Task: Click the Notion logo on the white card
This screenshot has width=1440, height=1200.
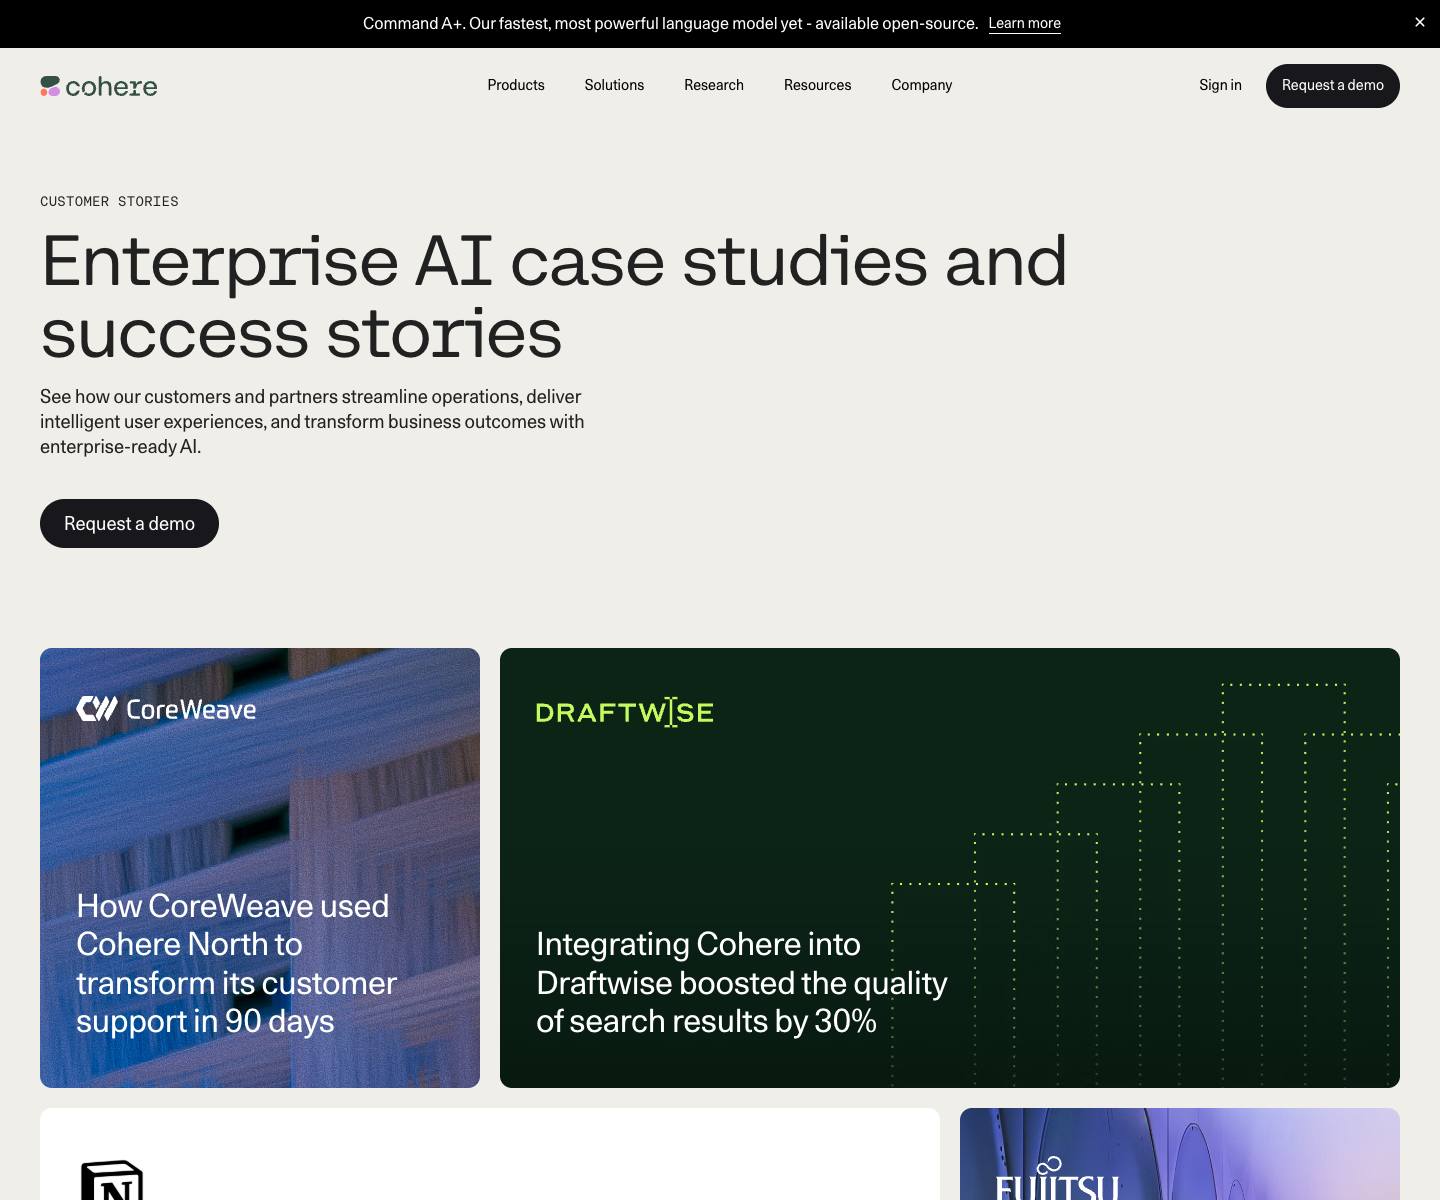Action: click(x=112, y=1180)
